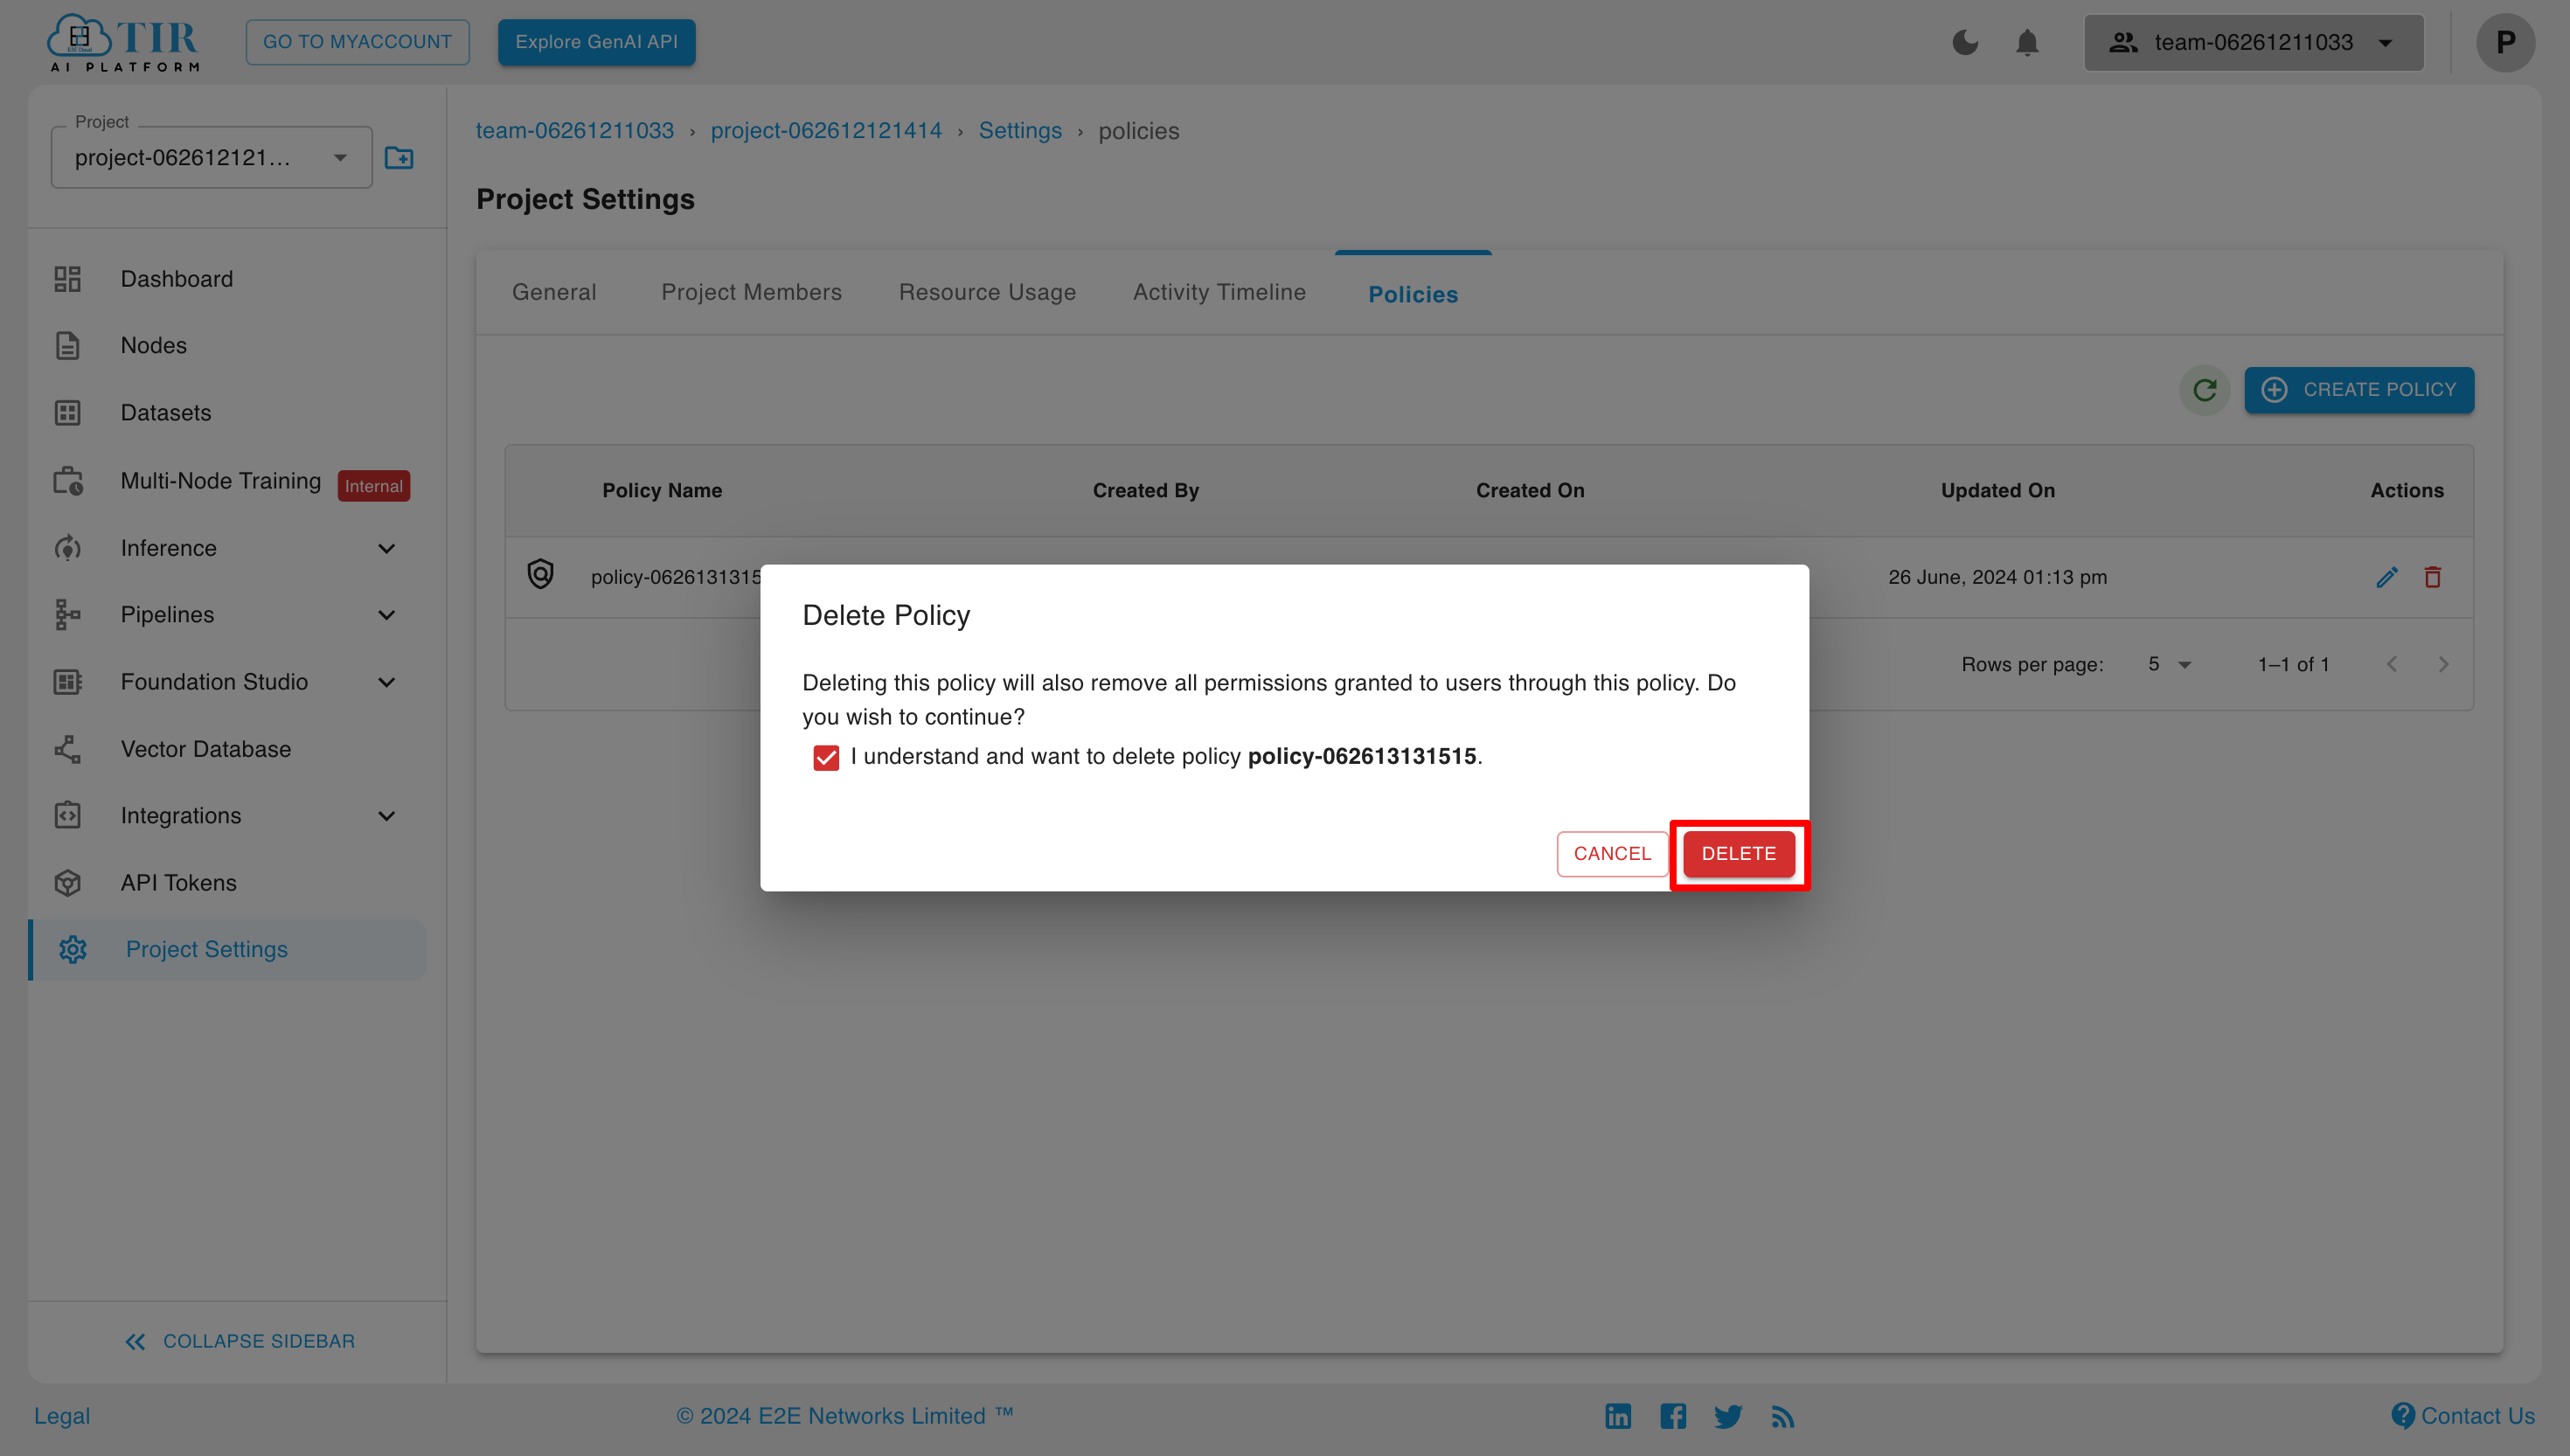
Task: Click the Internal badge
Action: coord(374,486)
